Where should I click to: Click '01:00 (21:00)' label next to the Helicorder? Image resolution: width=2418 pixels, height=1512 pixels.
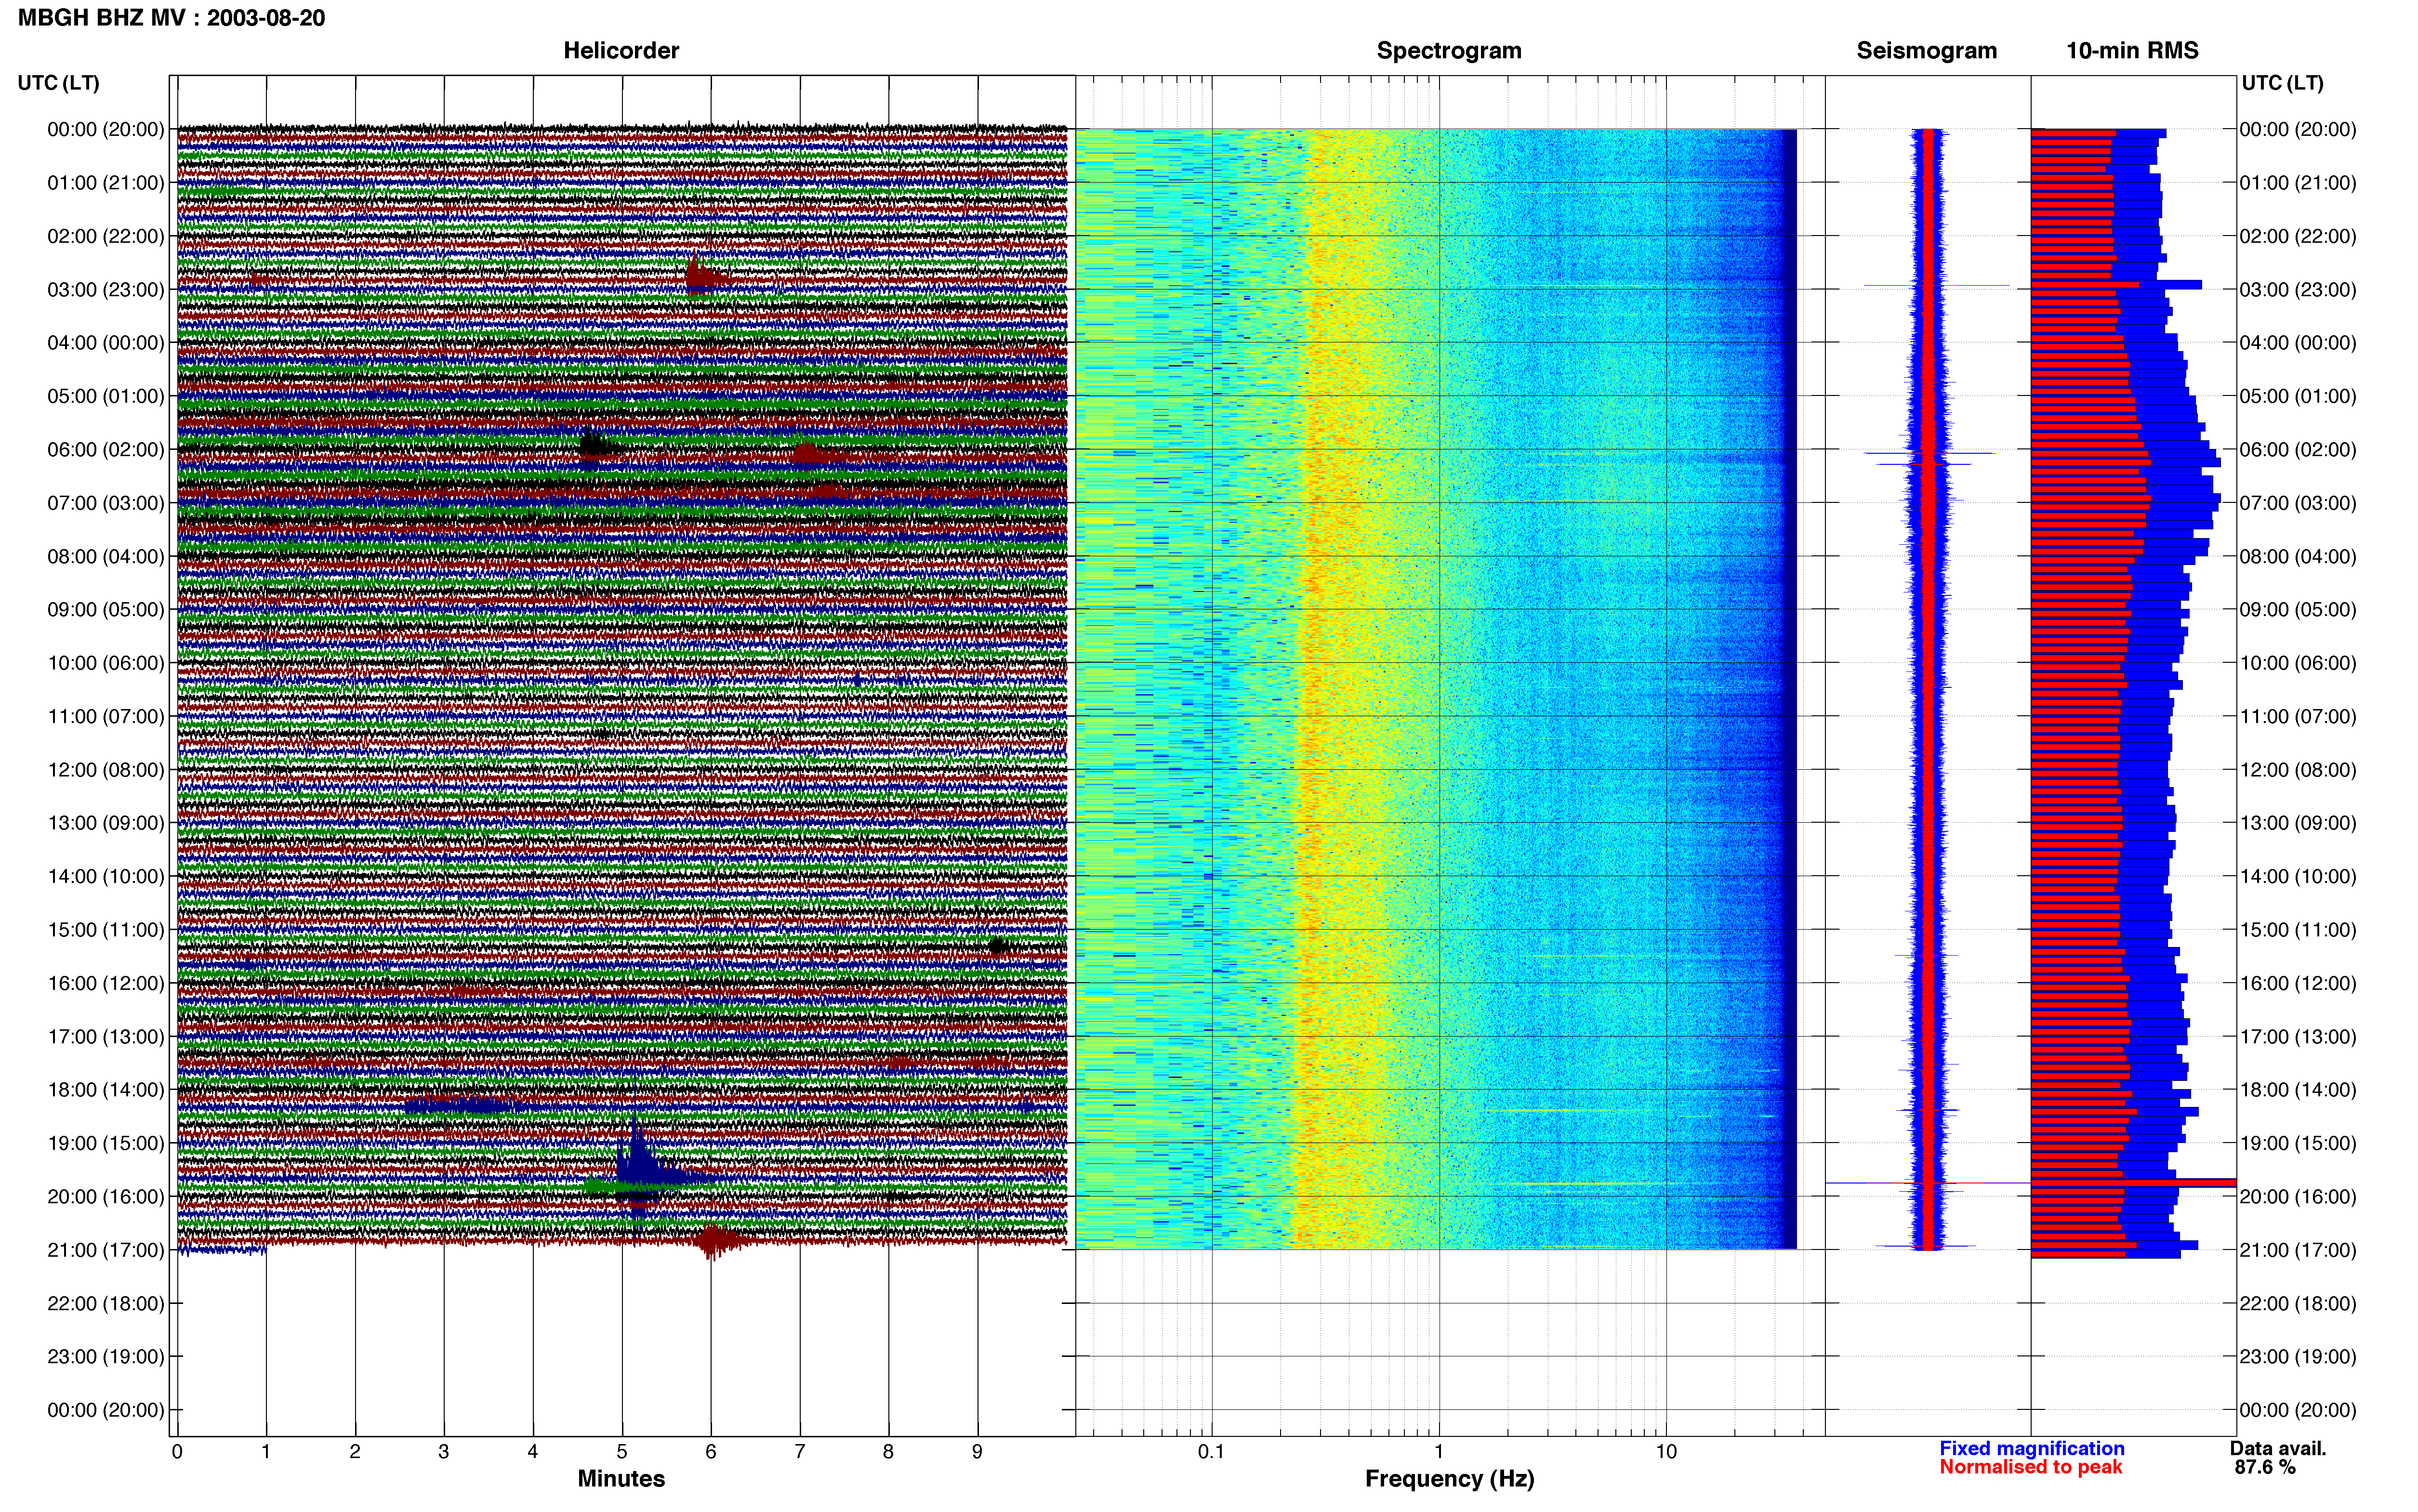[106, 183]
